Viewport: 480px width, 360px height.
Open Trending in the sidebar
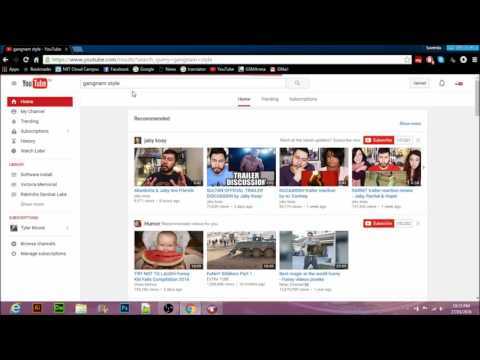(30, 121)
